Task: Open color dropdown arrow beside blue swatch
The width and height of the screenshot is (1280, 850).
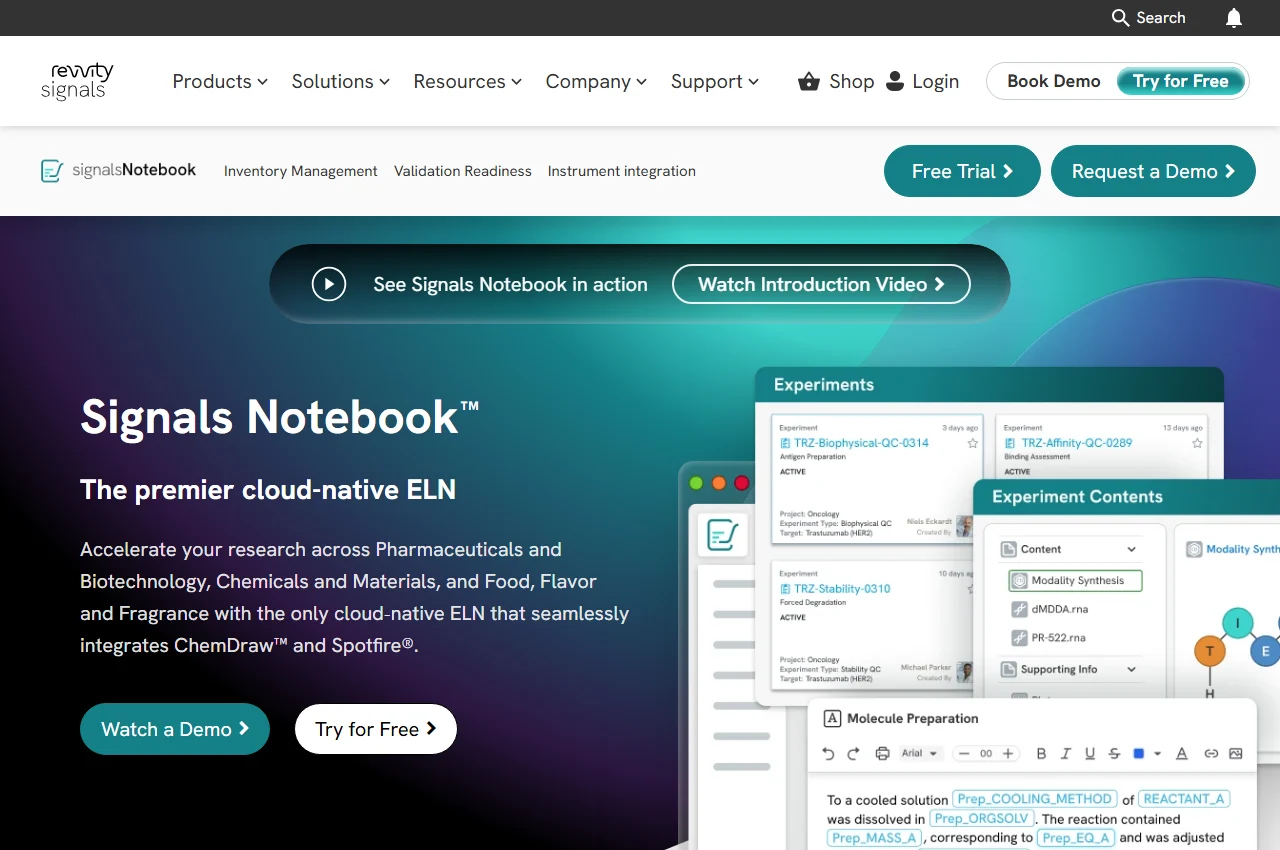Action: (x=1157, y=754)
